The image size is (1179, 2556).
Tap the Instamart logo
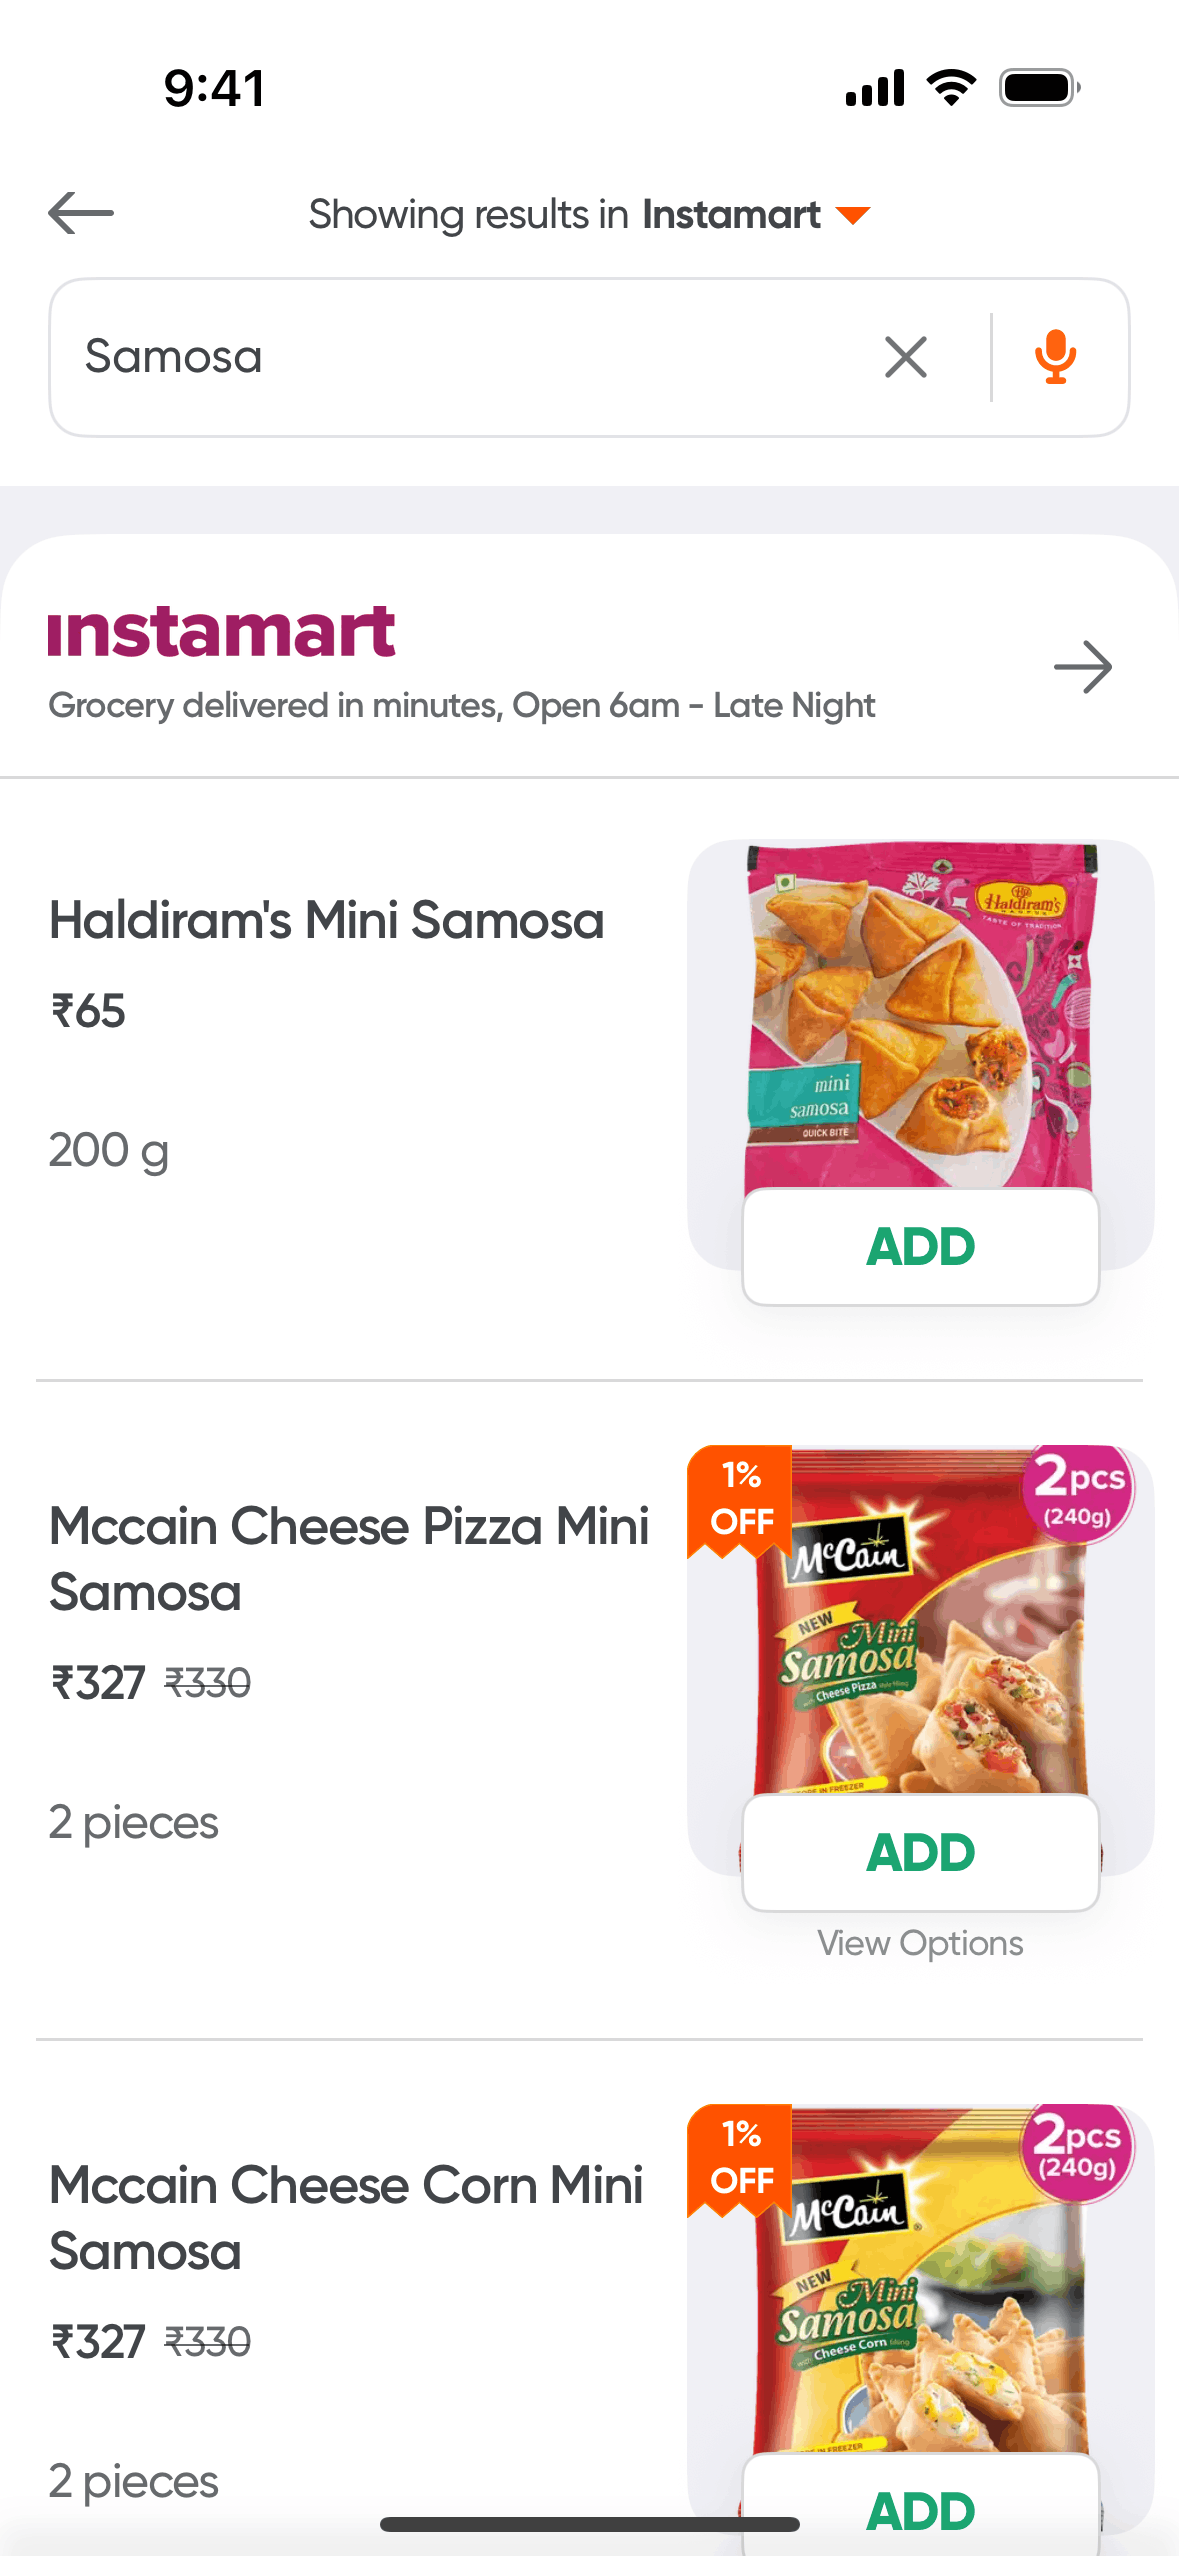(222, 632)
